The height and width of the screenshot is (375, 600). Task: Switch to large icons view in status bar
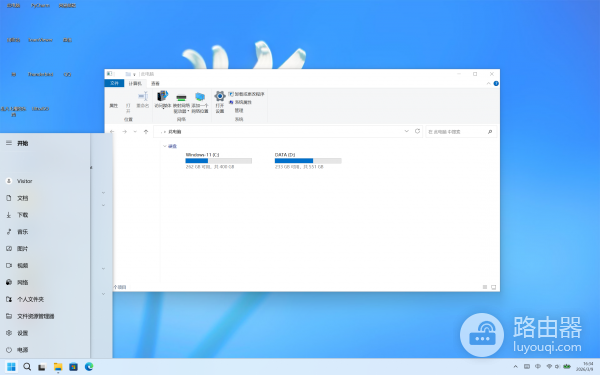(x=494, y=287)
